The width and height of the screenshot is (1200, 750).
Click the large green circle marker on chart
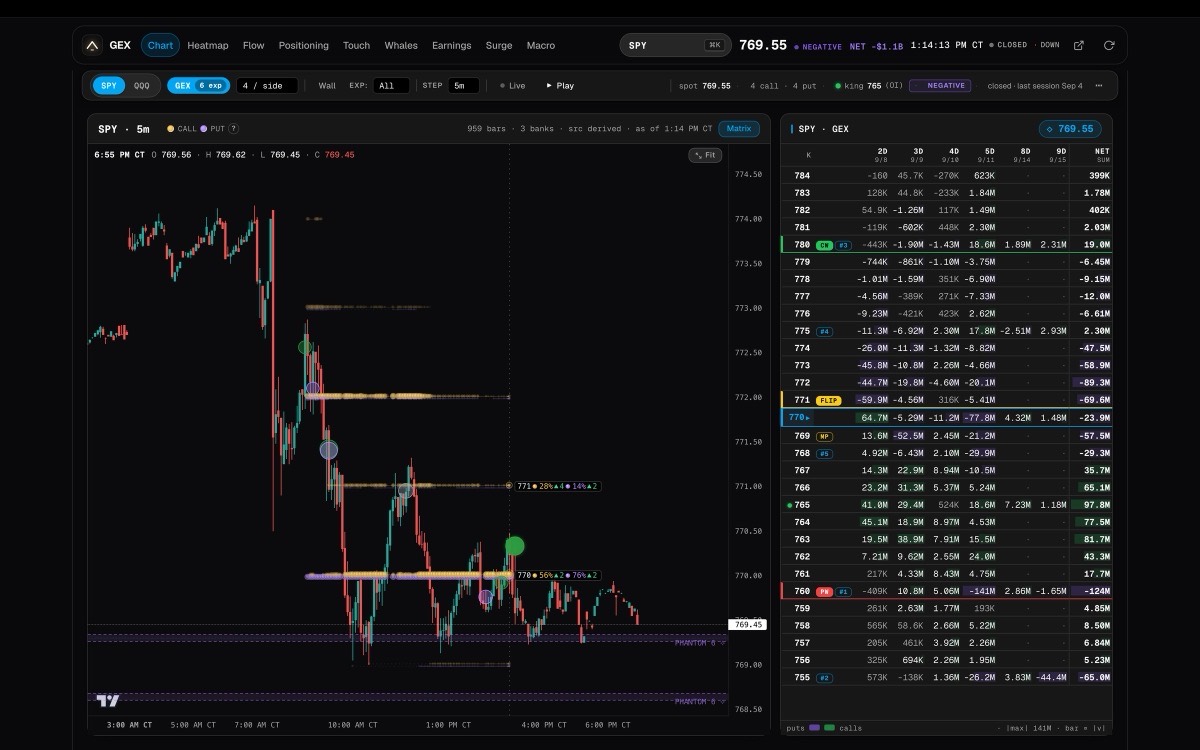(515, 545)
